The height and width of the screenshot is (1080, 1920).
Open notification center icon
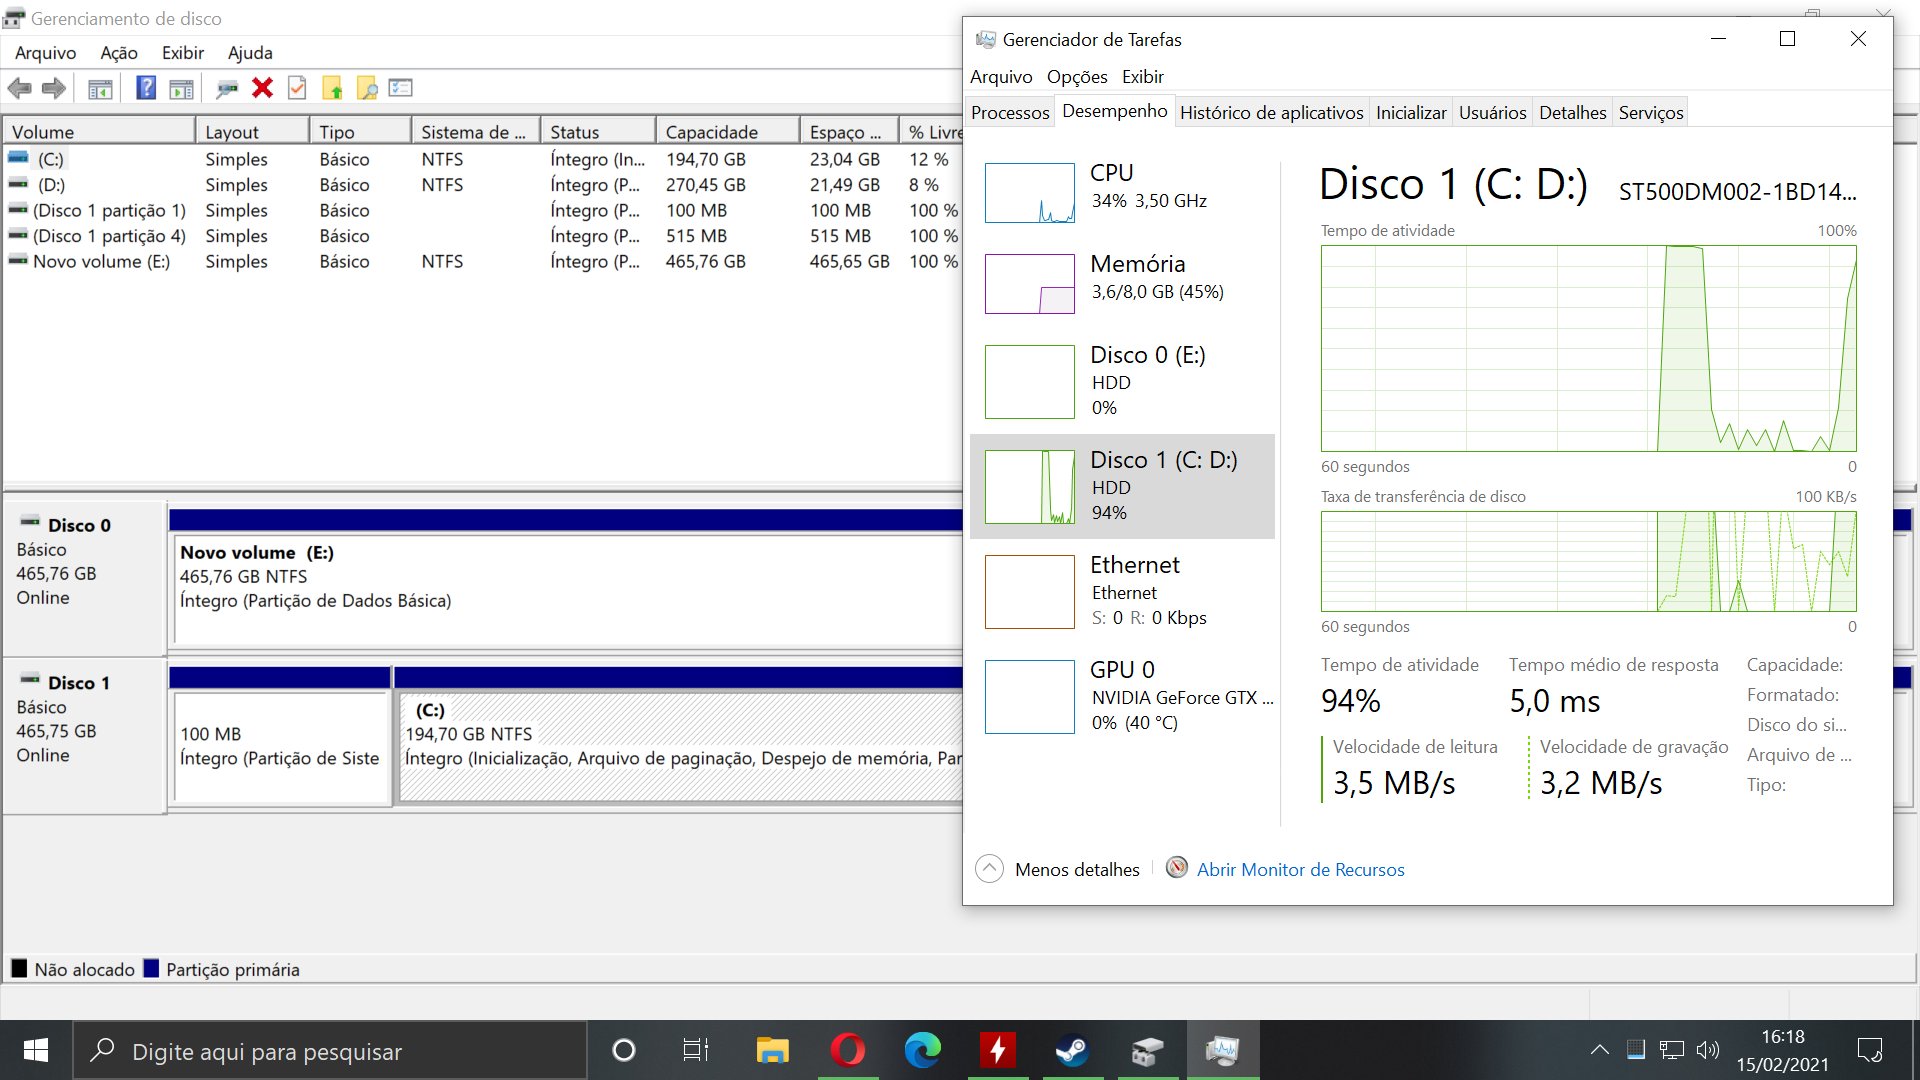pos(1870,1050)
